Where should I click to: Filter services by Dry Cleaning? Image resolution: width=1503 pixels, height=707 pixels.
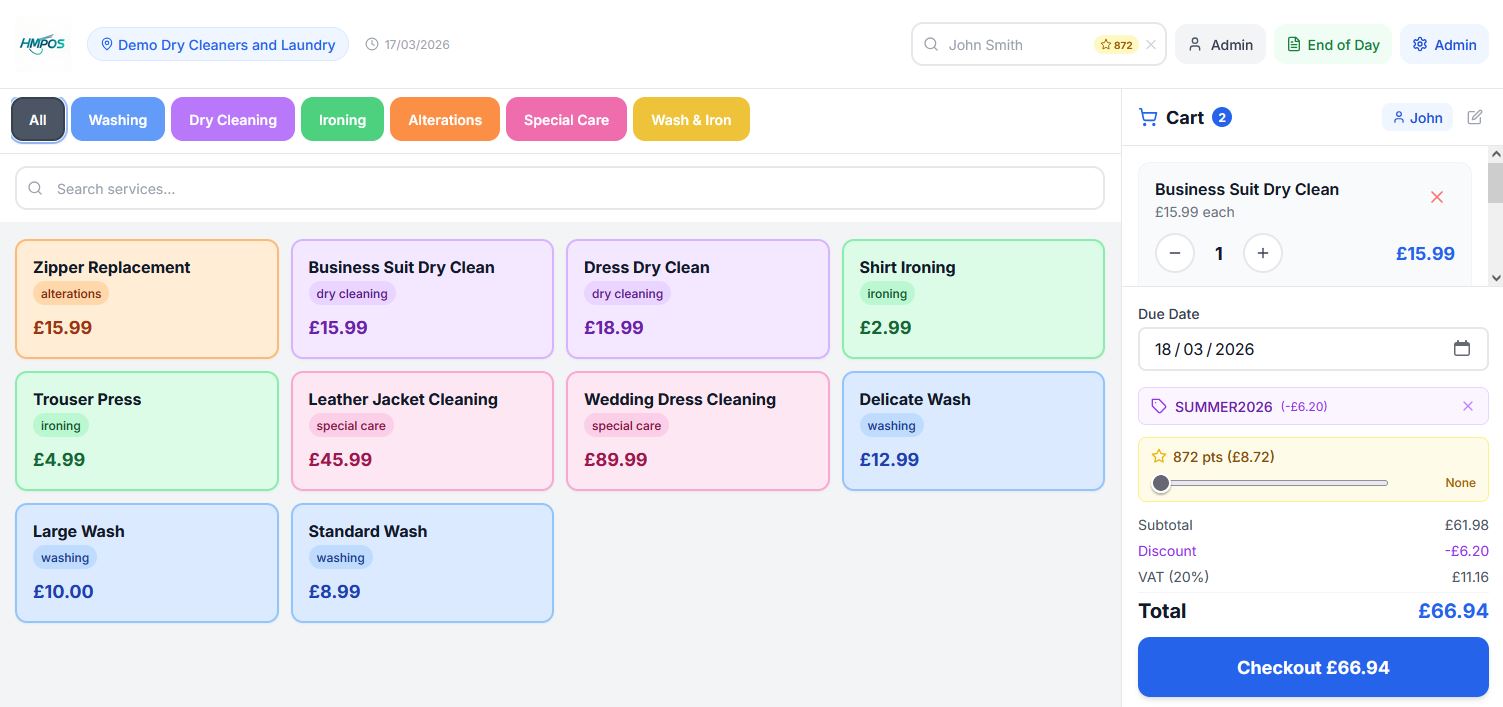(x=233, y=120)
